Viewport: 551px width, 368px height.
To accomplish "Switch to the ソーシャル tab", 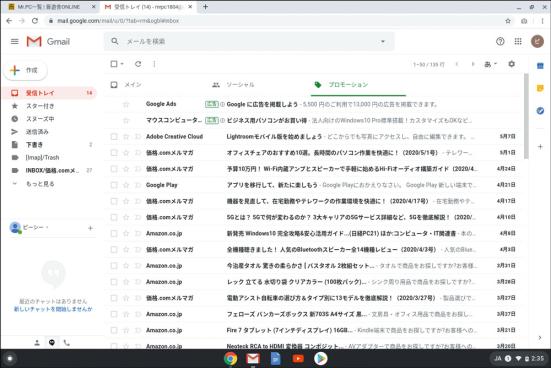I will (x=240, y=85).
